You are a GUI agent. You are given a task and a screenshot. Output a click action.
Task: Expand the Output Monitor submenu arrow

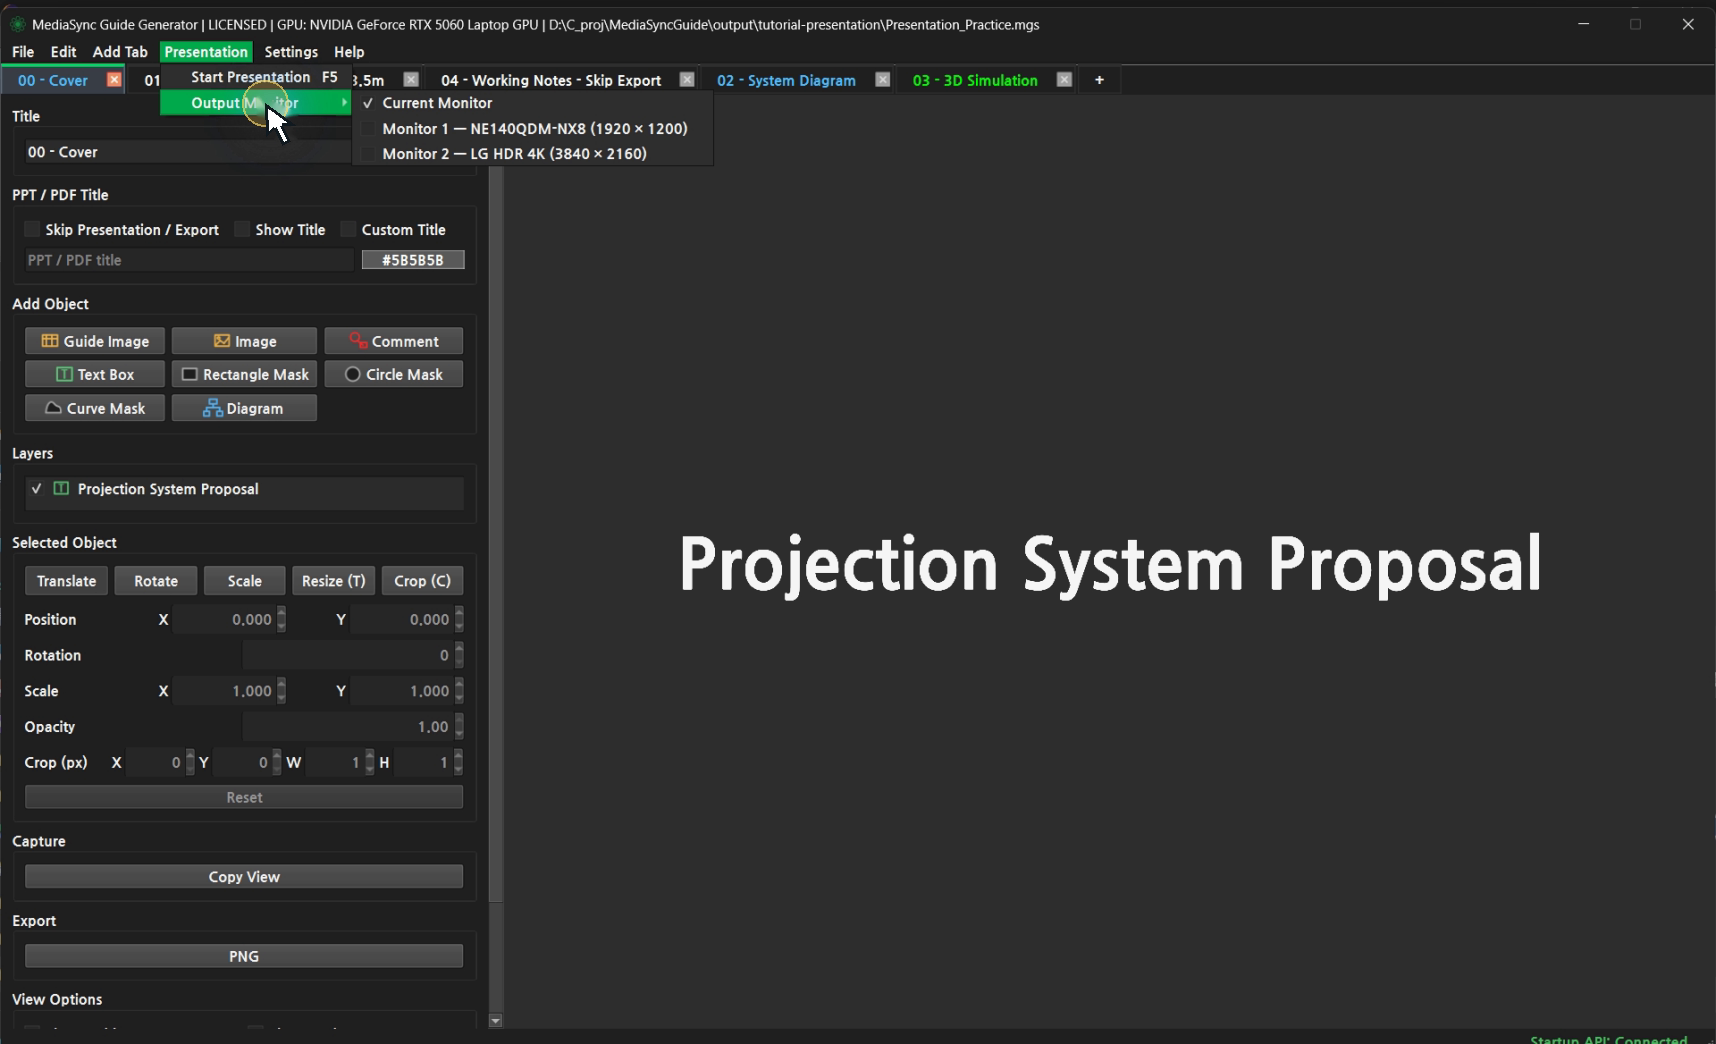[344, 103]
